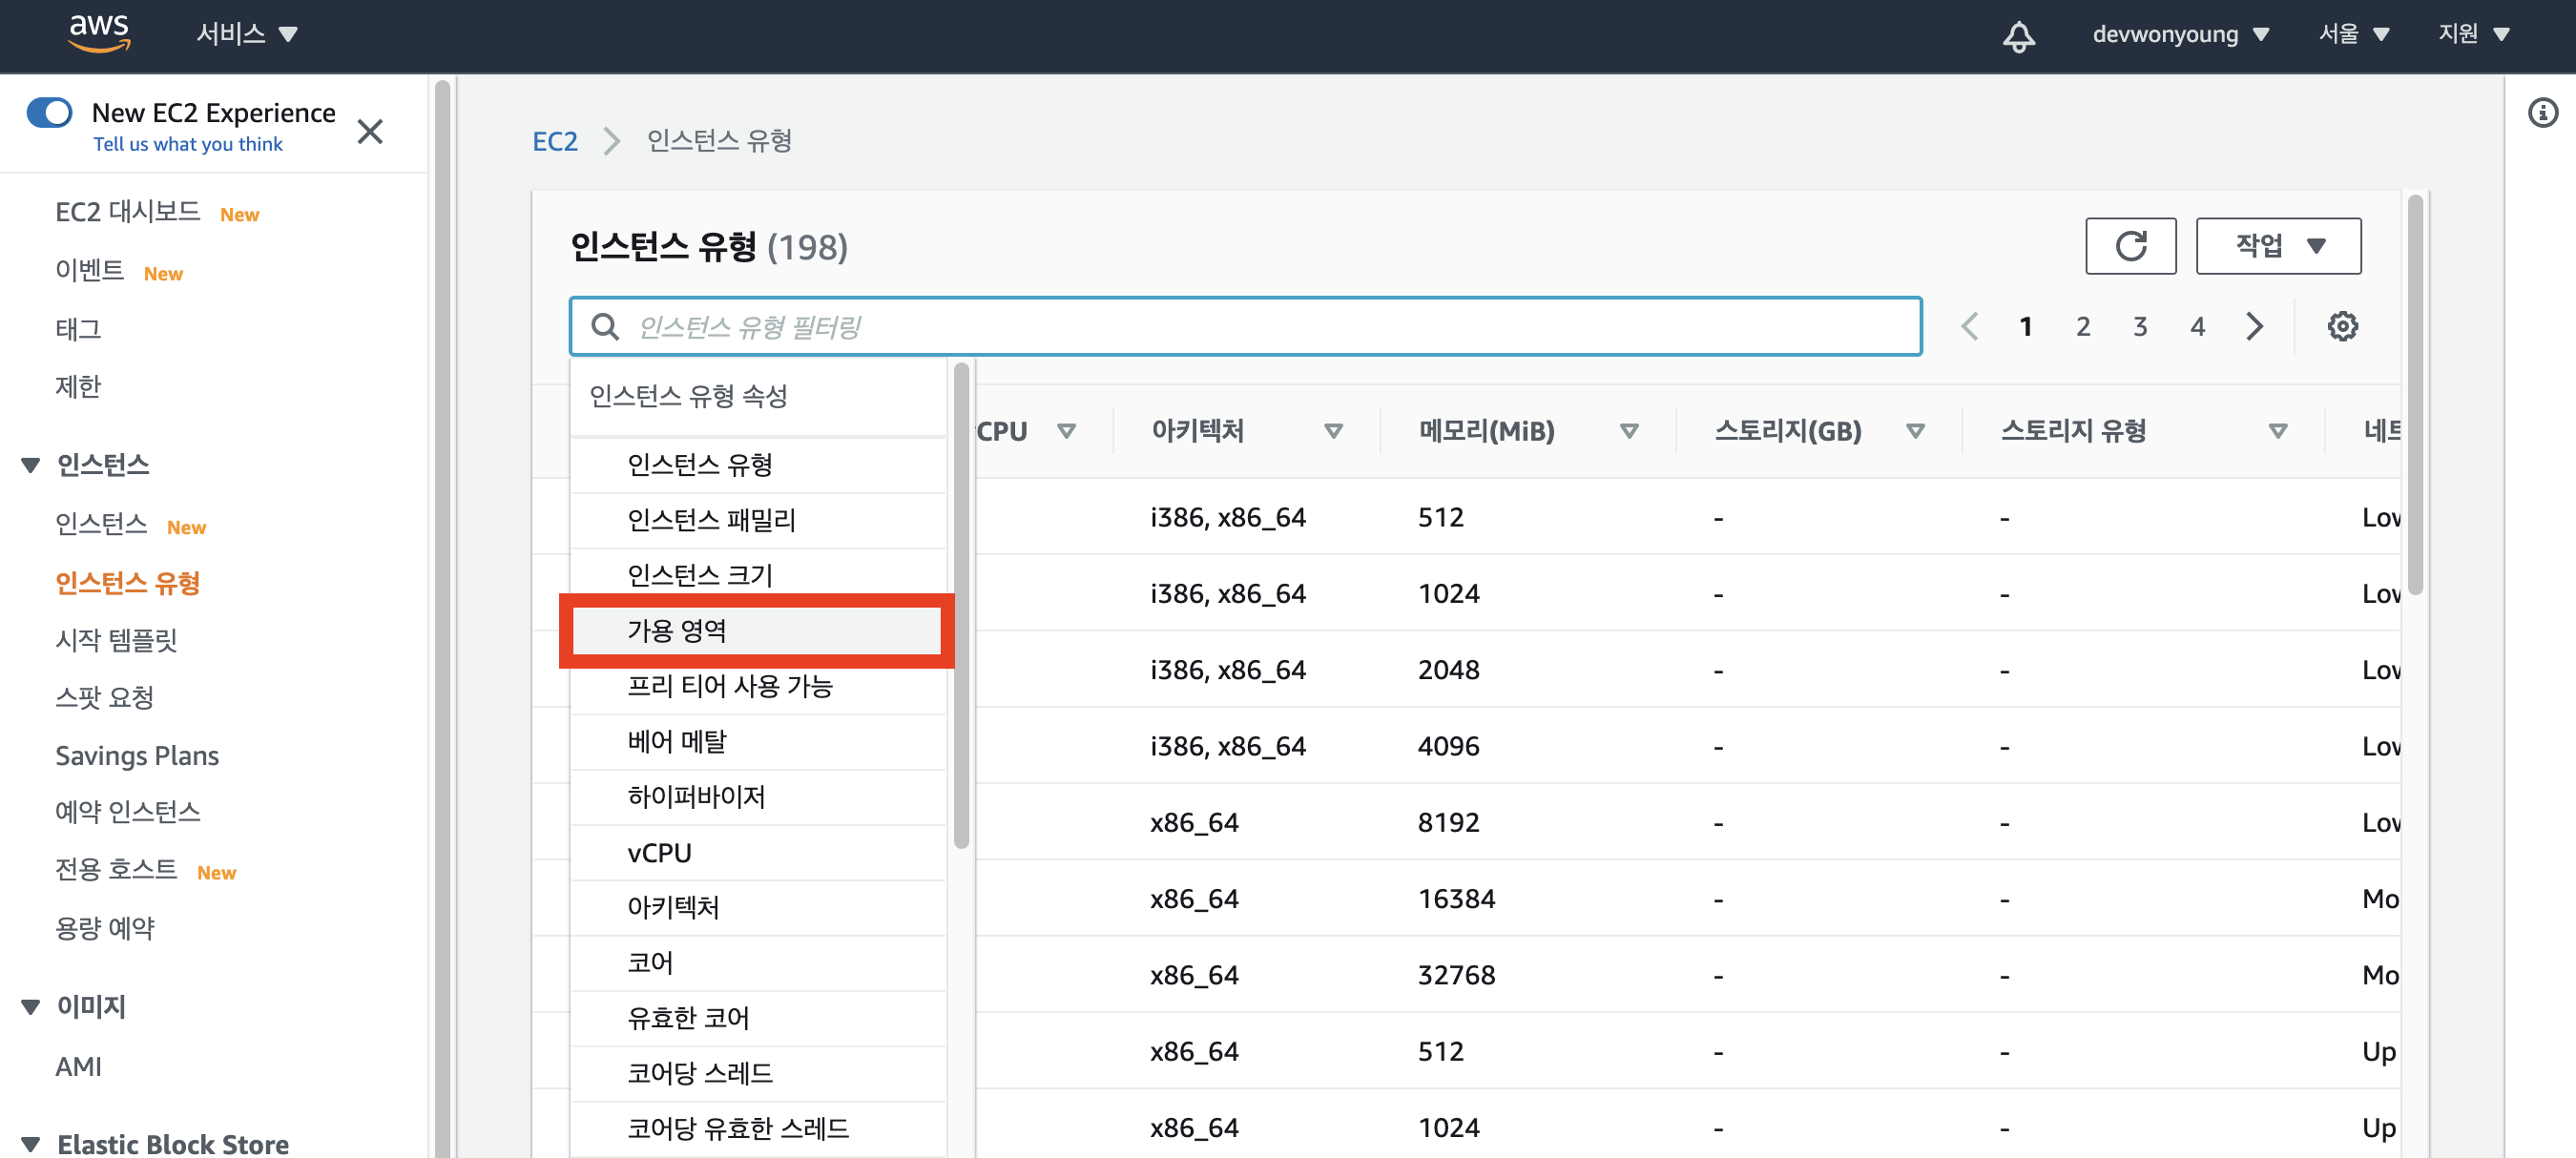Click the refresh instance types button
The width and height of the screenshot is (2576, 1158).
point(2130,246)
